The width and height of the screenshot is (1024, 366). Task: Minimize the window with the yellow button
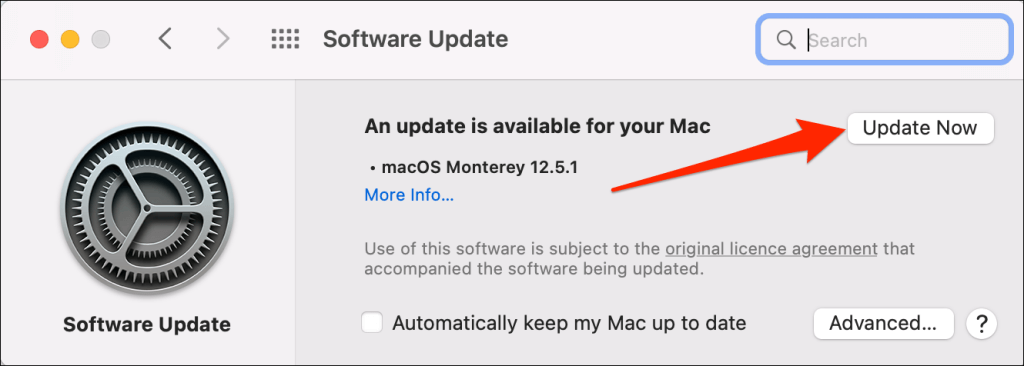[x=70, y=39]
